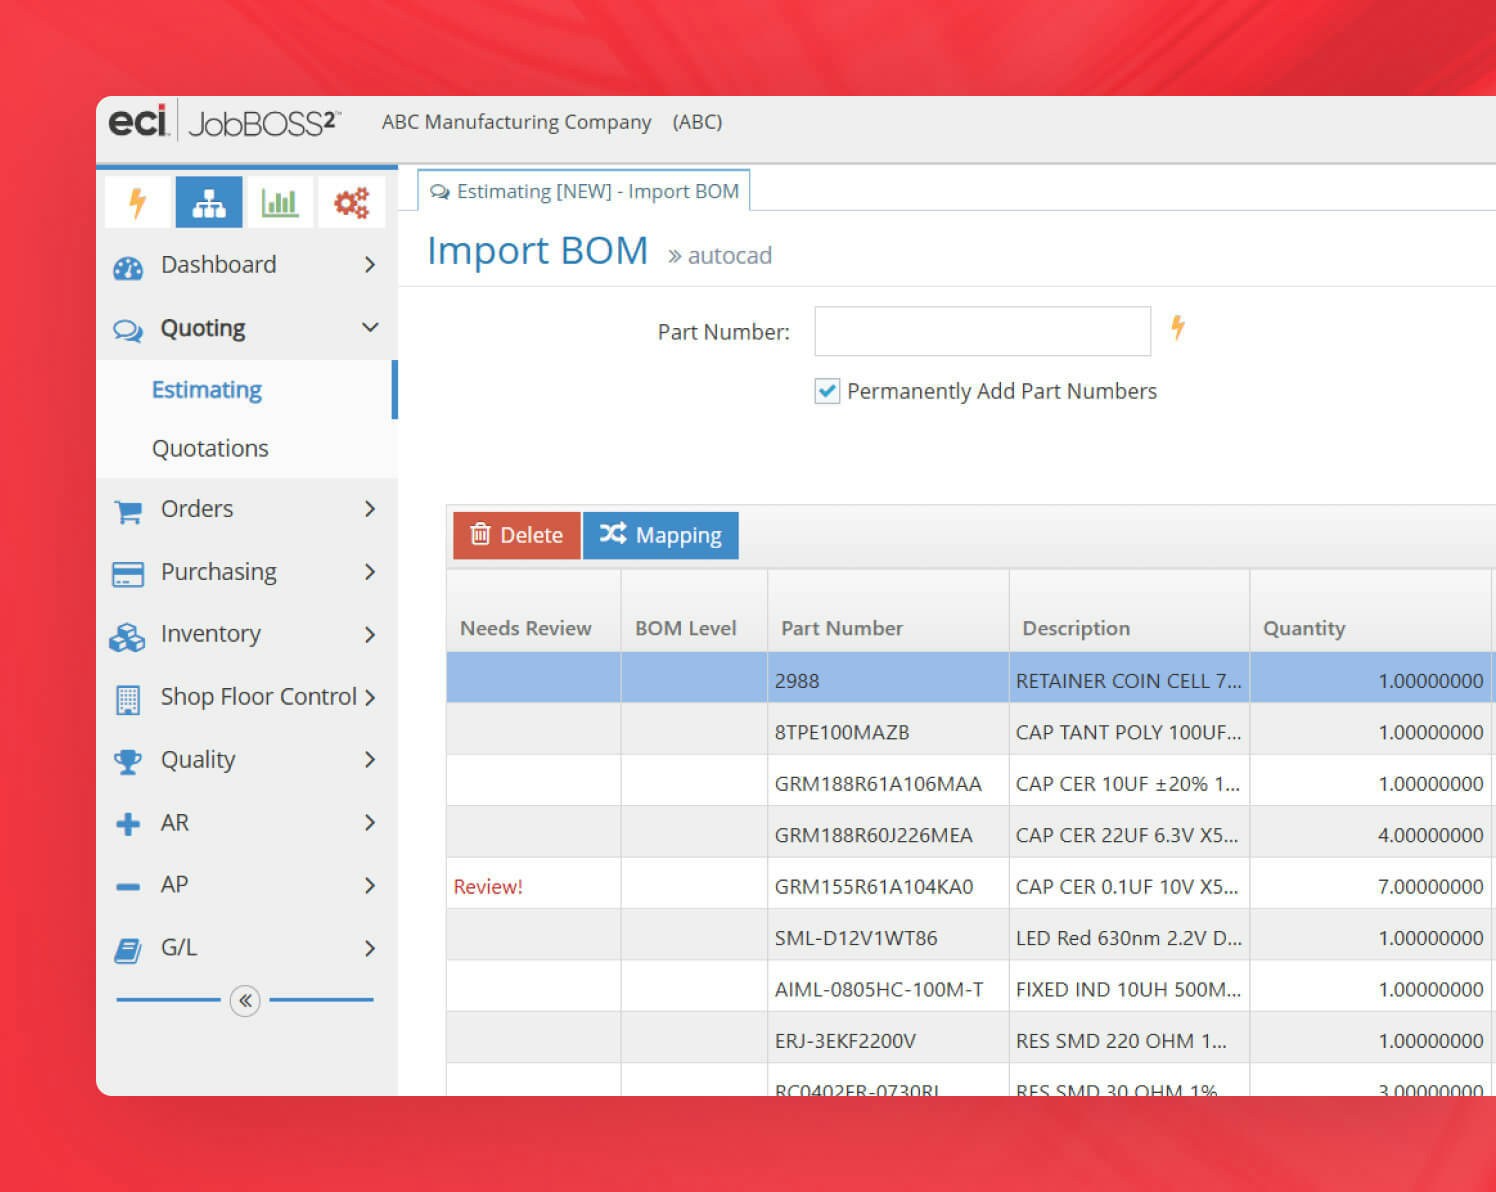
Task: Click the lightning lookup icon beside Part Number
Action: tap(1178, 327)
